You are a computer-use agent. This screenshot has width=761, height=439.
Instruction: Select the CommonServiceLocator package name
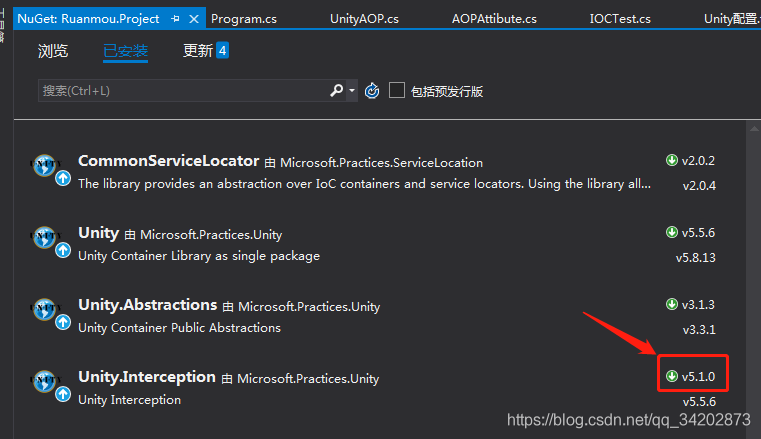tap(168, 161)
